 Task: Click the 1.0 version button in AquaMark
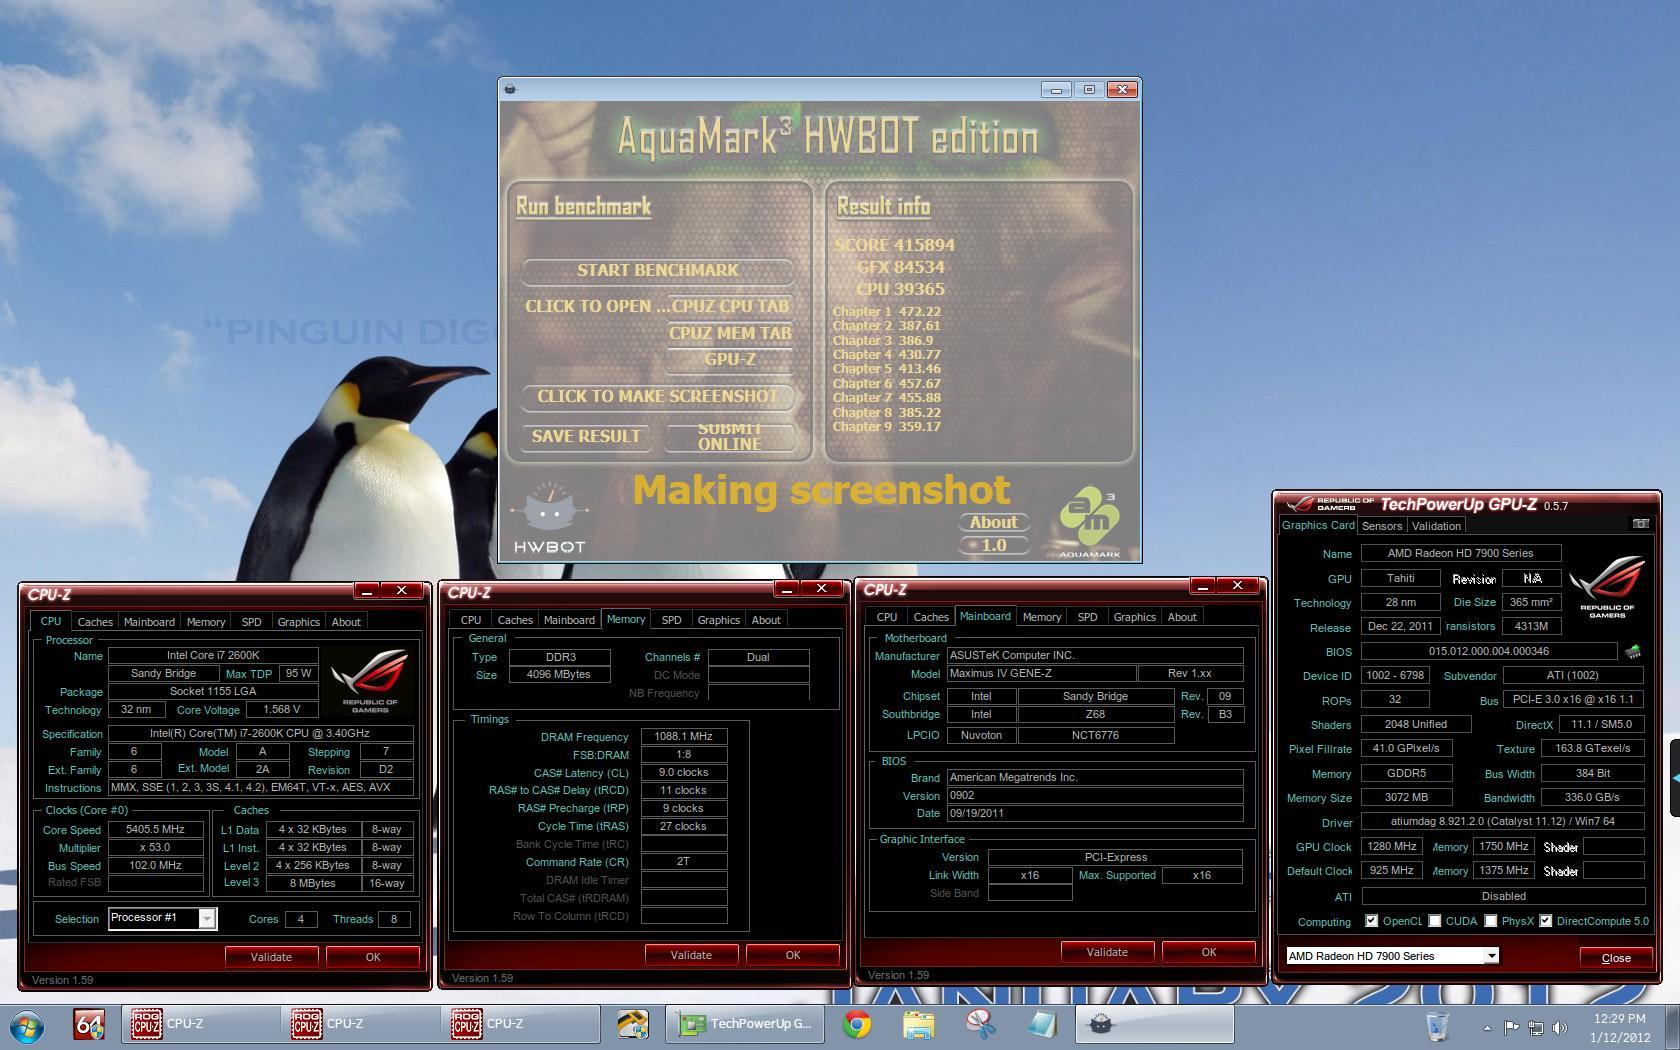tap(994, 545)
